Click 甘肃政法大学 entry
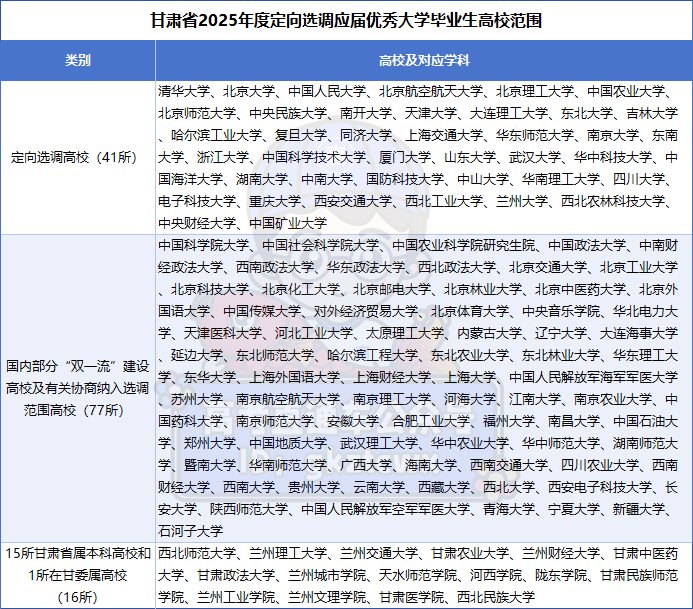The image size is (693, 609). coord(236,575)
